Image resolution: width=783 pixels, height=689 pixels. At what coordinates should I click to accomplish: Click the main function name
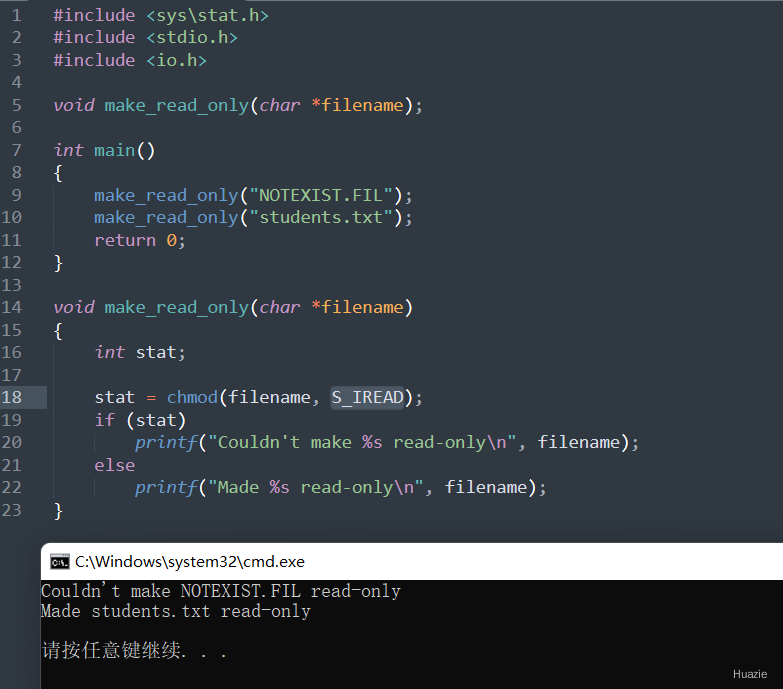point(114,150)
